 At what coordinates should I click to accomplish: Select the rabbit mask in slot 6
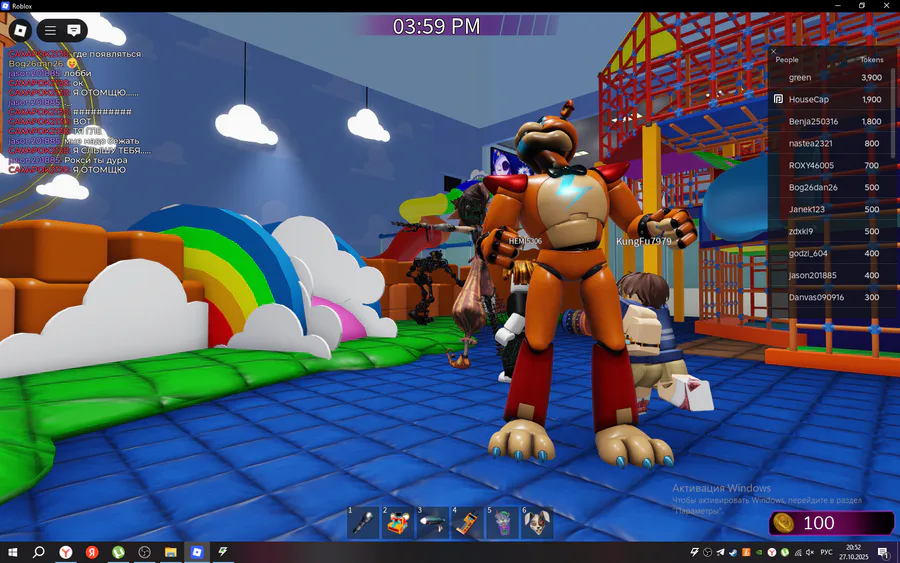point(537,522)
